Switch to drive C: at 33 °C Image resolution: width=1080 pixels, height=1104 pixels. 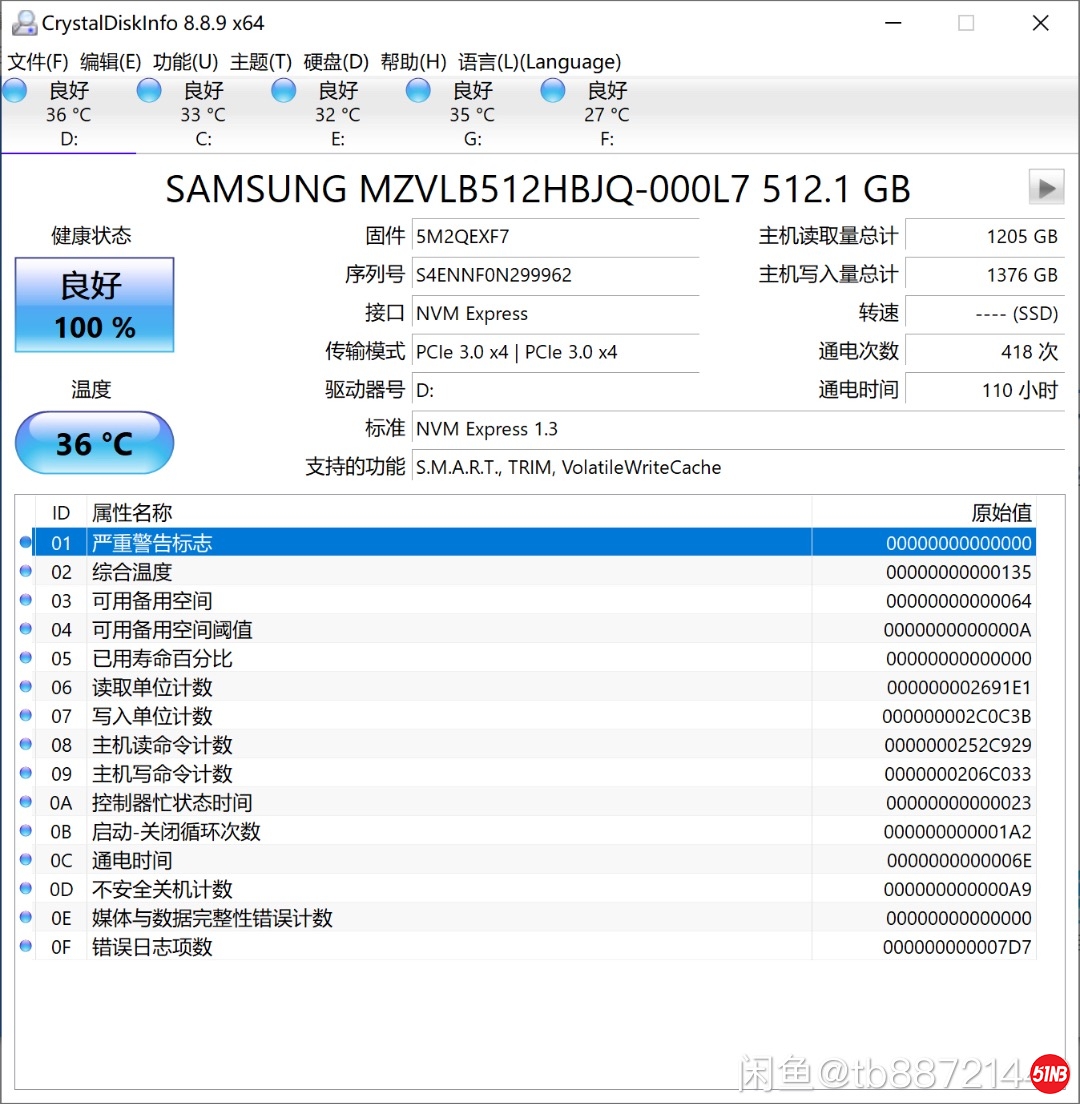point(203,114)
